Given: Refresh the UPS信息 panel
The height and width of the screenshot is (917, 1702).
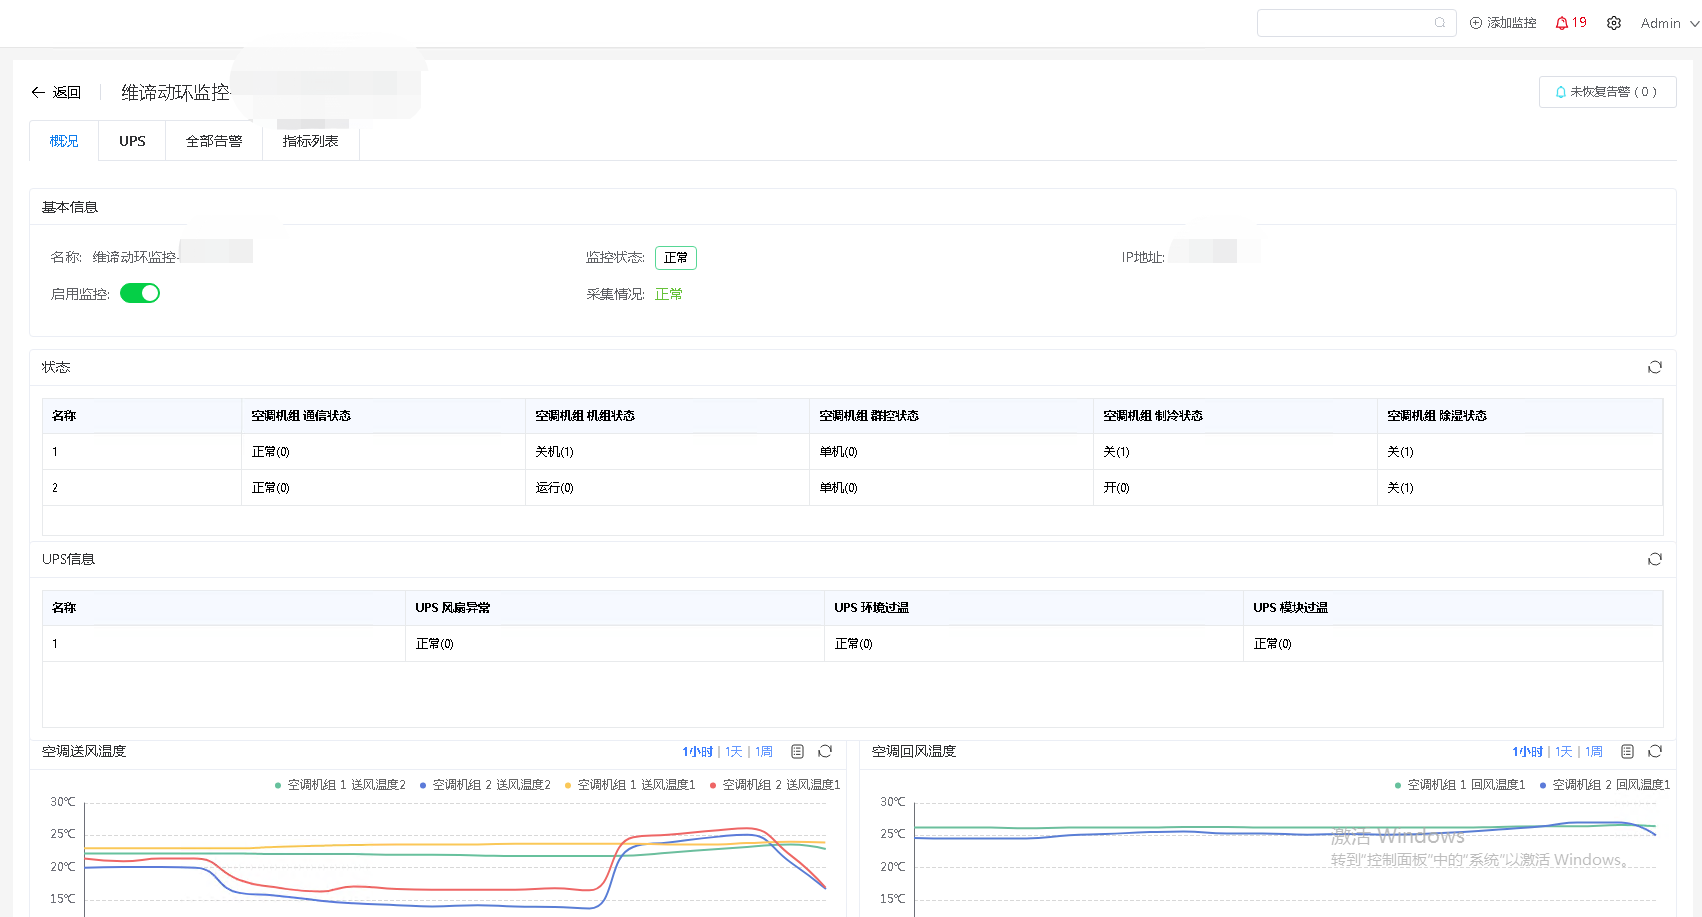Looking at the screenshot, I should coord(1655,559).
